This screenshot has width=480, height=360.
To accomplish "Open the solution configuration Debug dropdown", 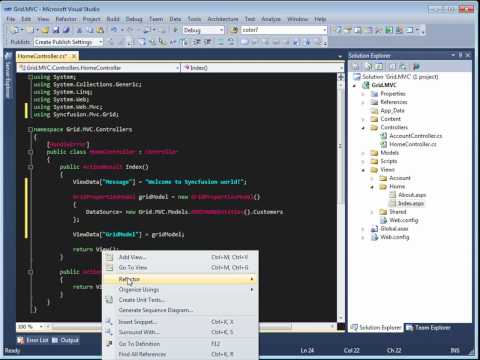I will click(221, 30).
